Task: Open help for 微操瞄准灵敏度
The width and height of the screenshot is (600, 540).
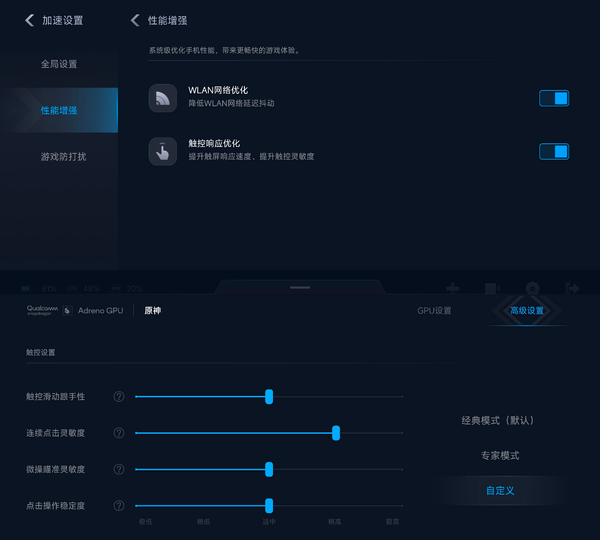Action: point(119,469)
